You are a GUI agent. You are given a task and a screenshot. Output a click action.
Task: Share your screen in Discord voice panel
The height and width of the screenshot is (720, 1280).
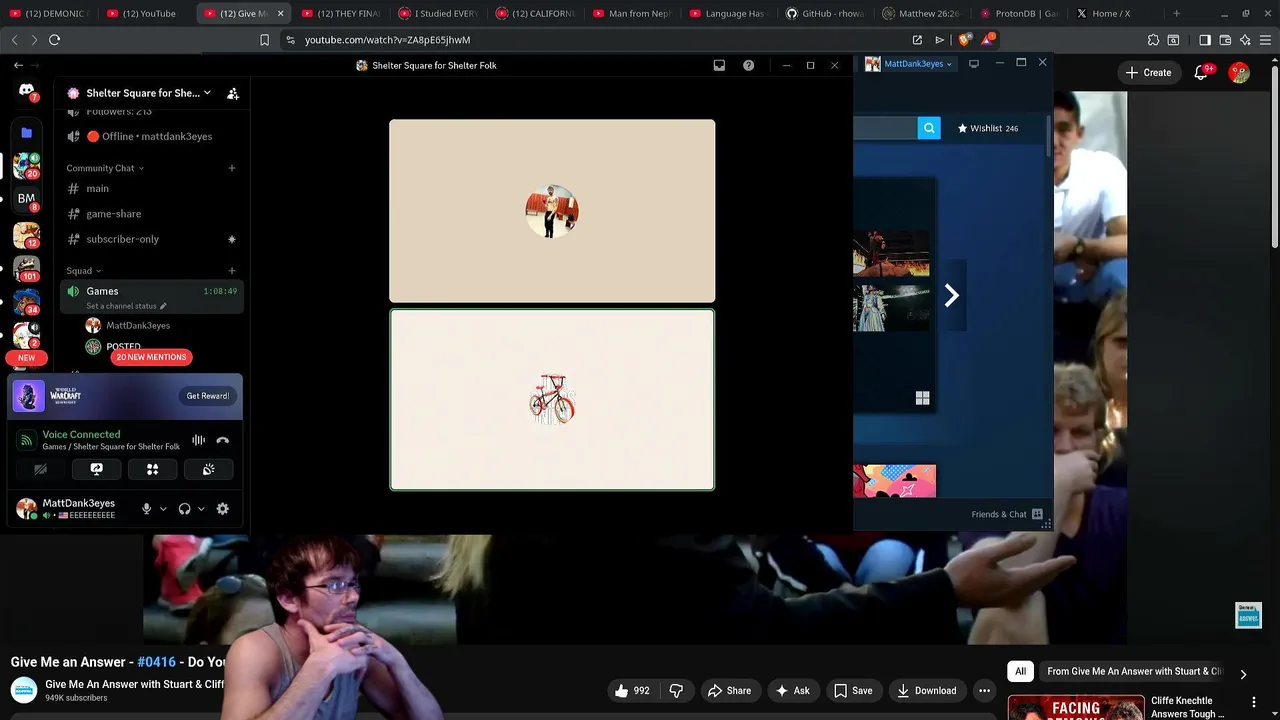coord(97,469)
